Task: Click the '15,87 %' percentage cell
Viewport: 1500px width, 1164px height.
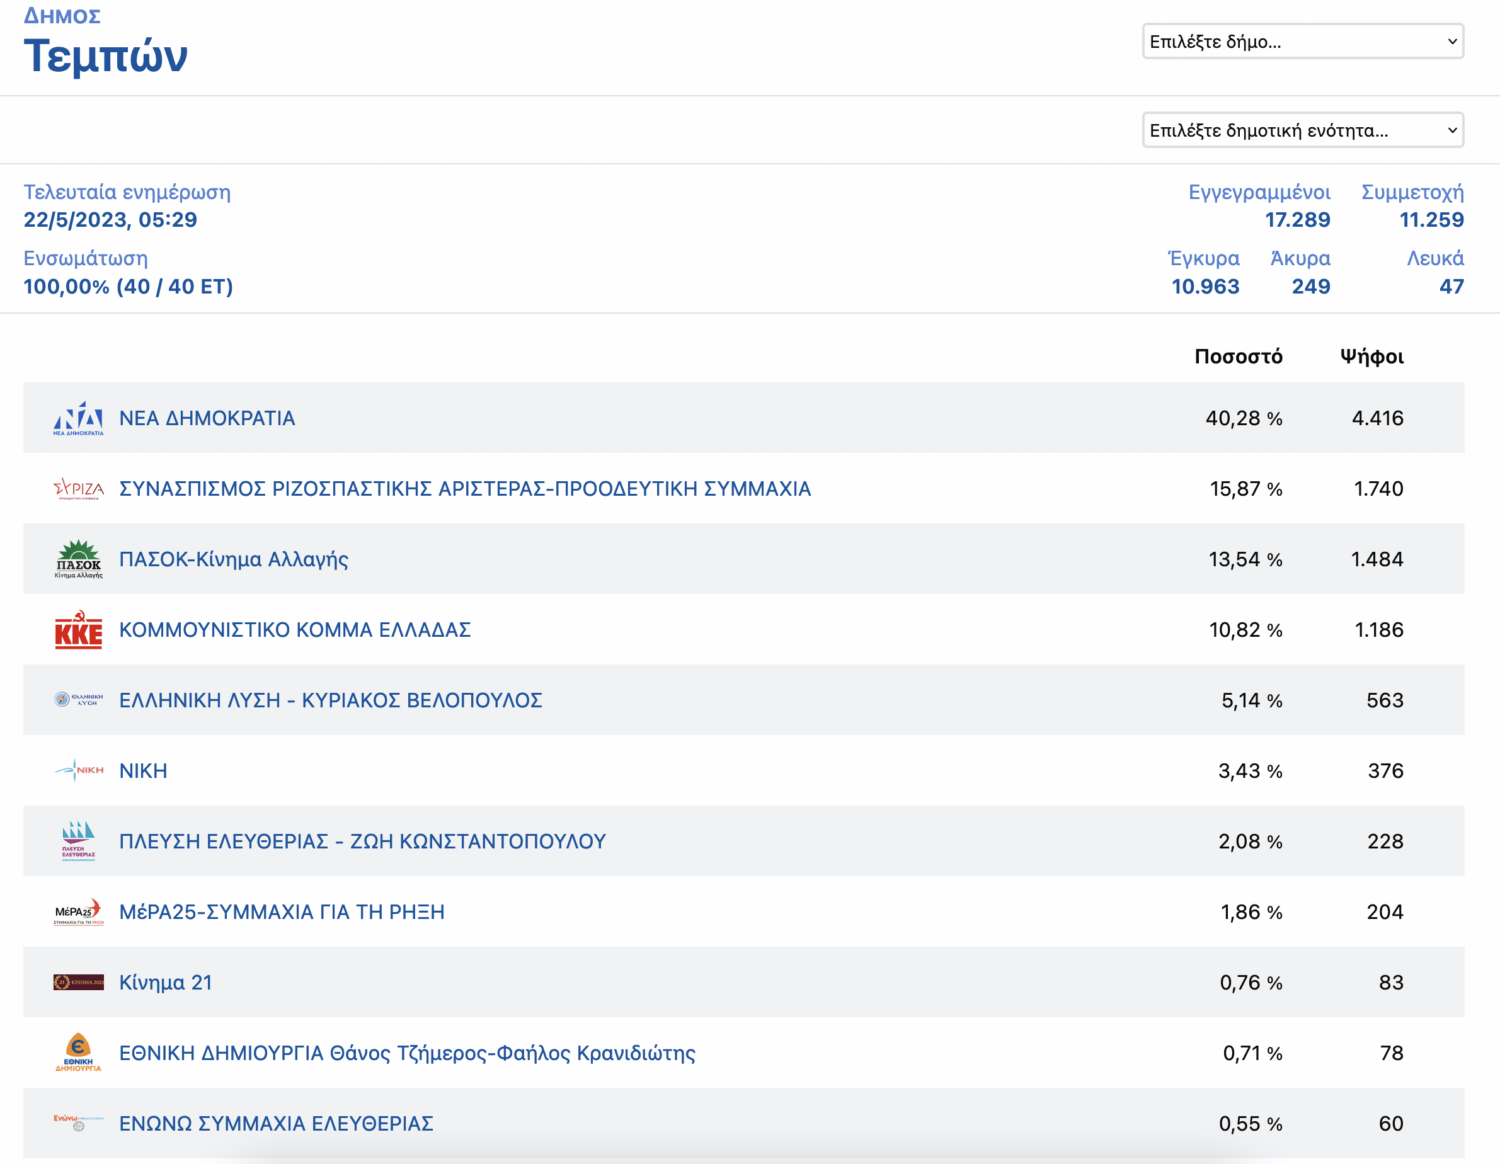Action: tap(1246, 489)
